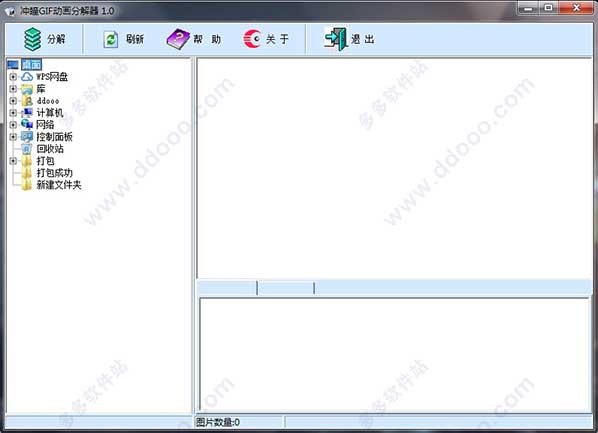Viewport: 598px width, 433px height.
Task: Select the 桌面 root tree item
Action: click(x=31, y=64)
